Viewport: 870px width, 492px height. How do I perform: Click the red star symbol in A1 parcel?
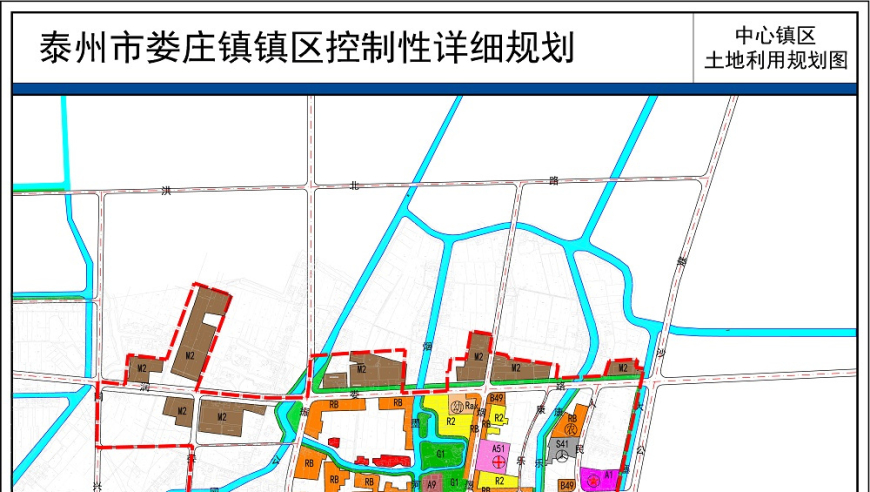590,481
